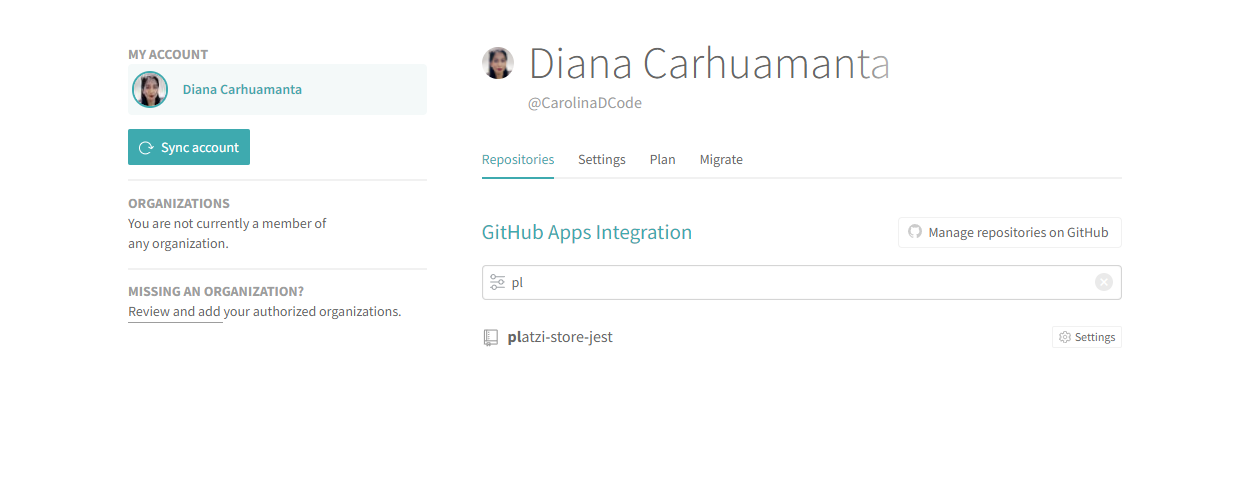Click the GitHub logo icon
The image size is (1248, 484).
[x=915, y=232]
